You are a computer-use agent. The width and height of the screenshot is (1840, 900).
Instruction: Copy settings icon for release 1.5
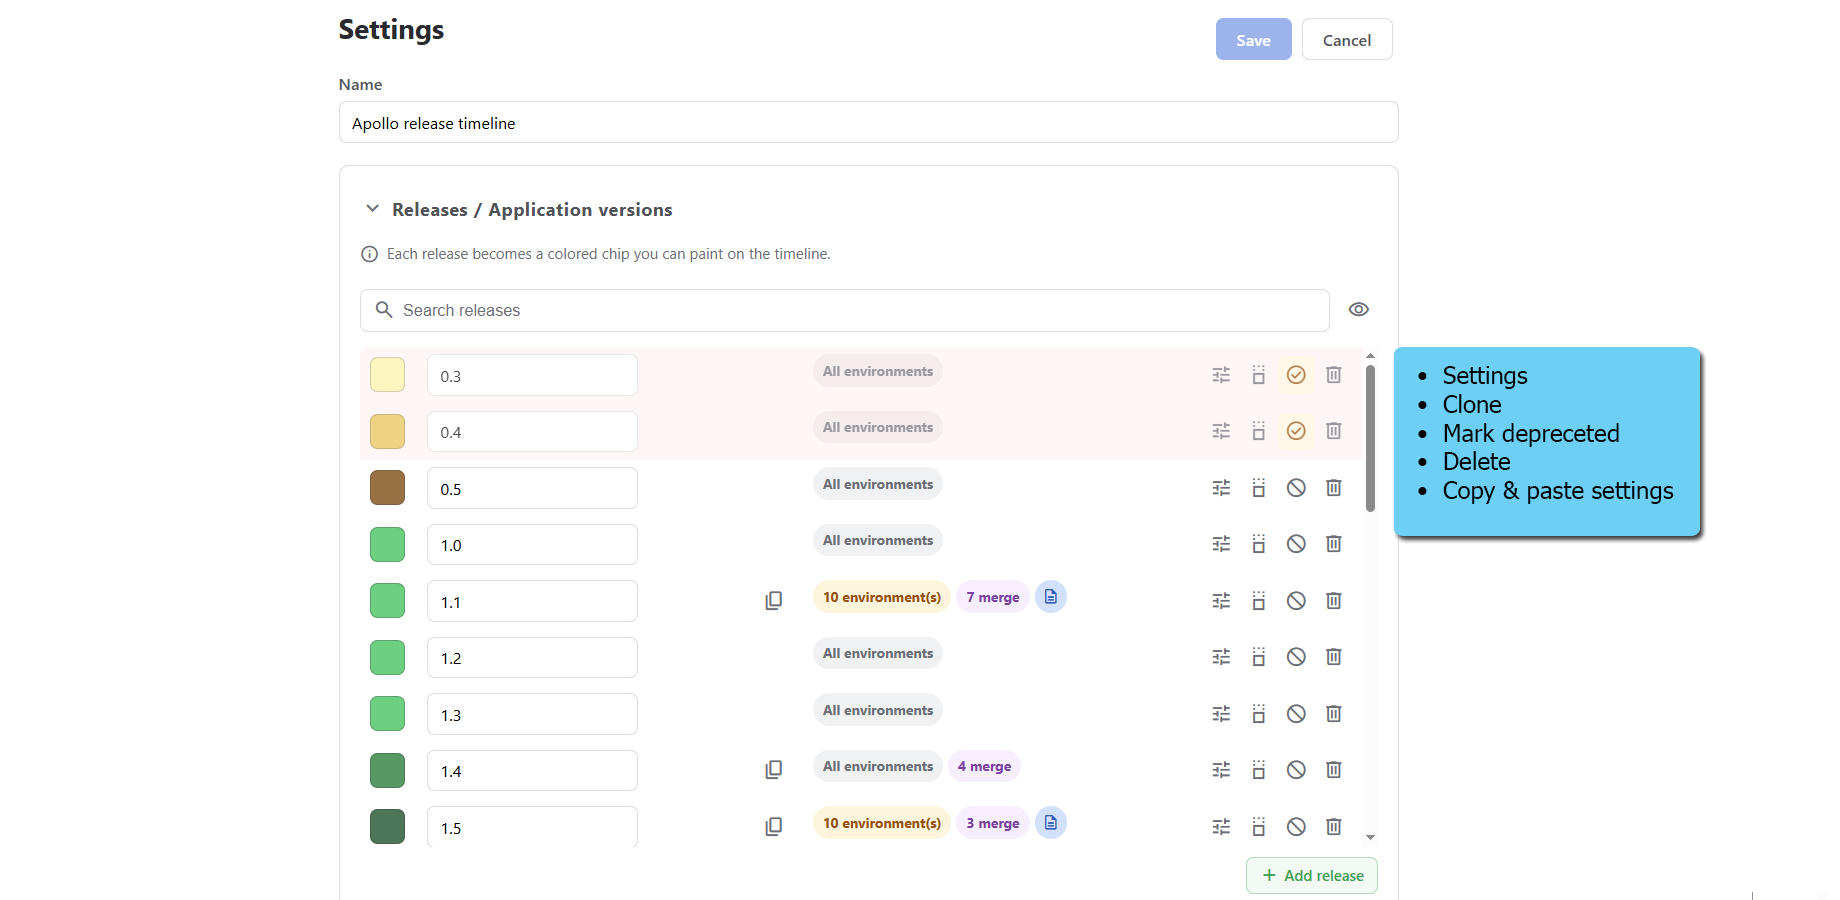tap(773, 827)
